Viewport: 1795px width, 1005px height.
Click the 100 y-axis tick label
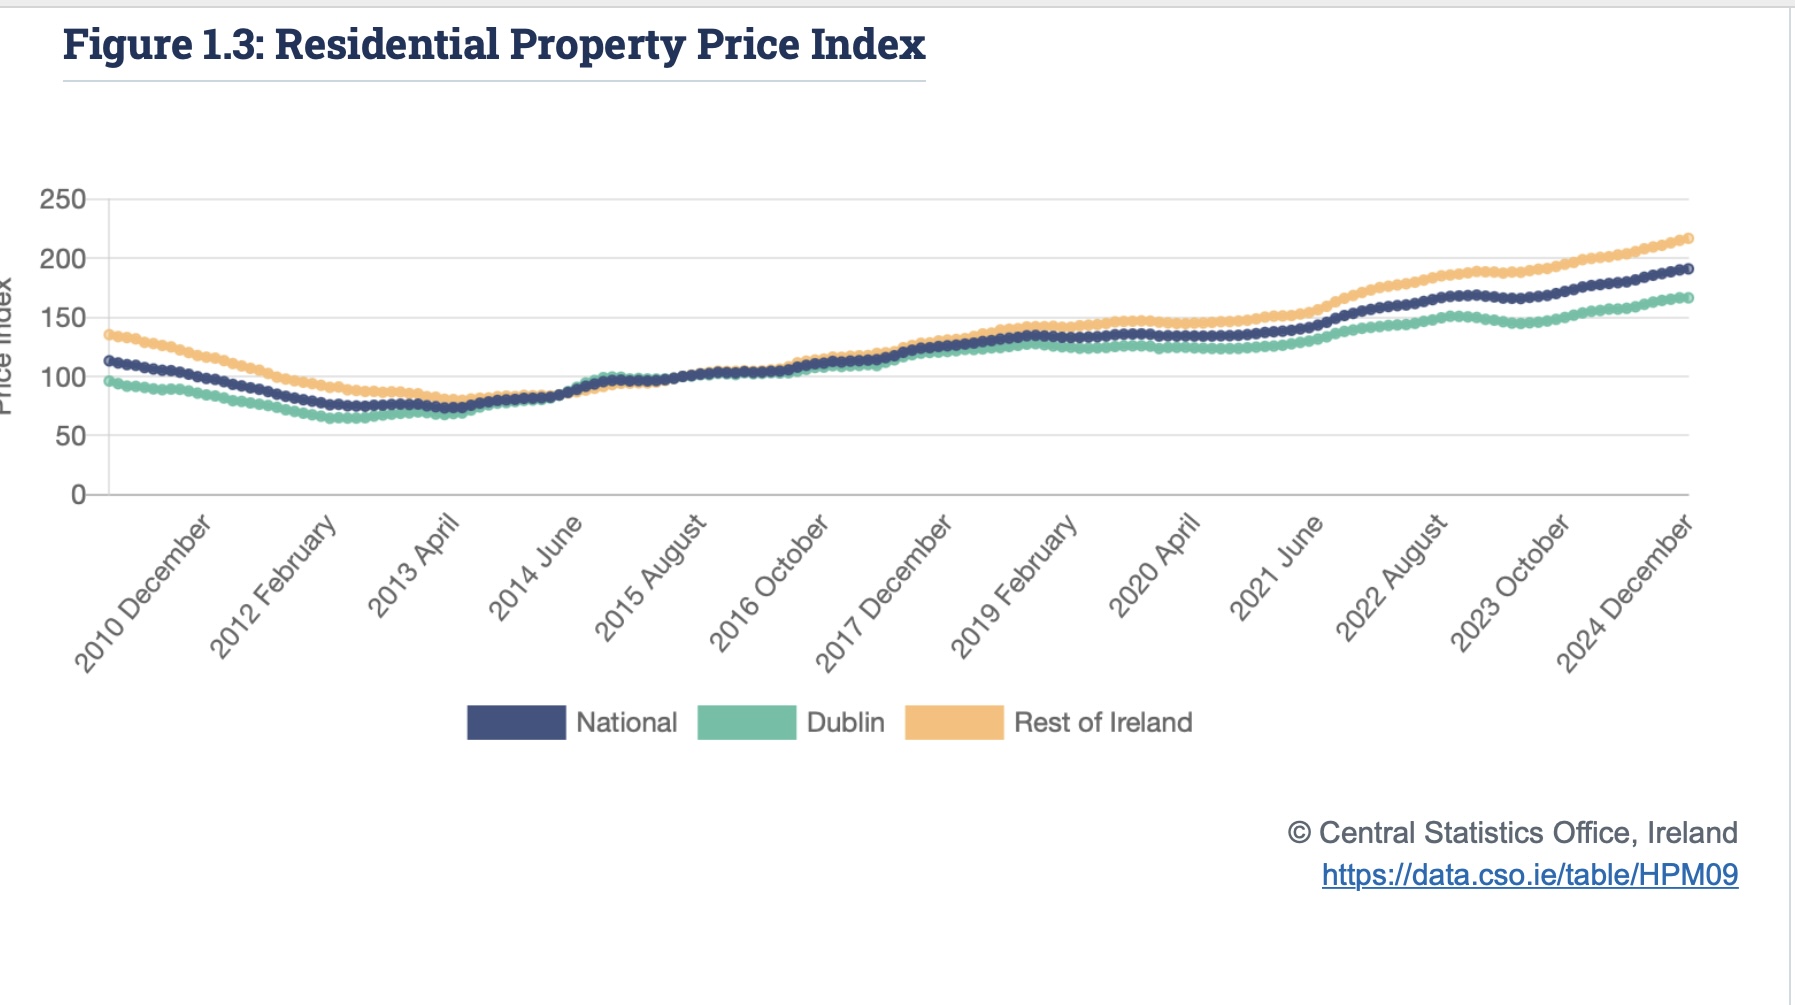coord(63,377)
